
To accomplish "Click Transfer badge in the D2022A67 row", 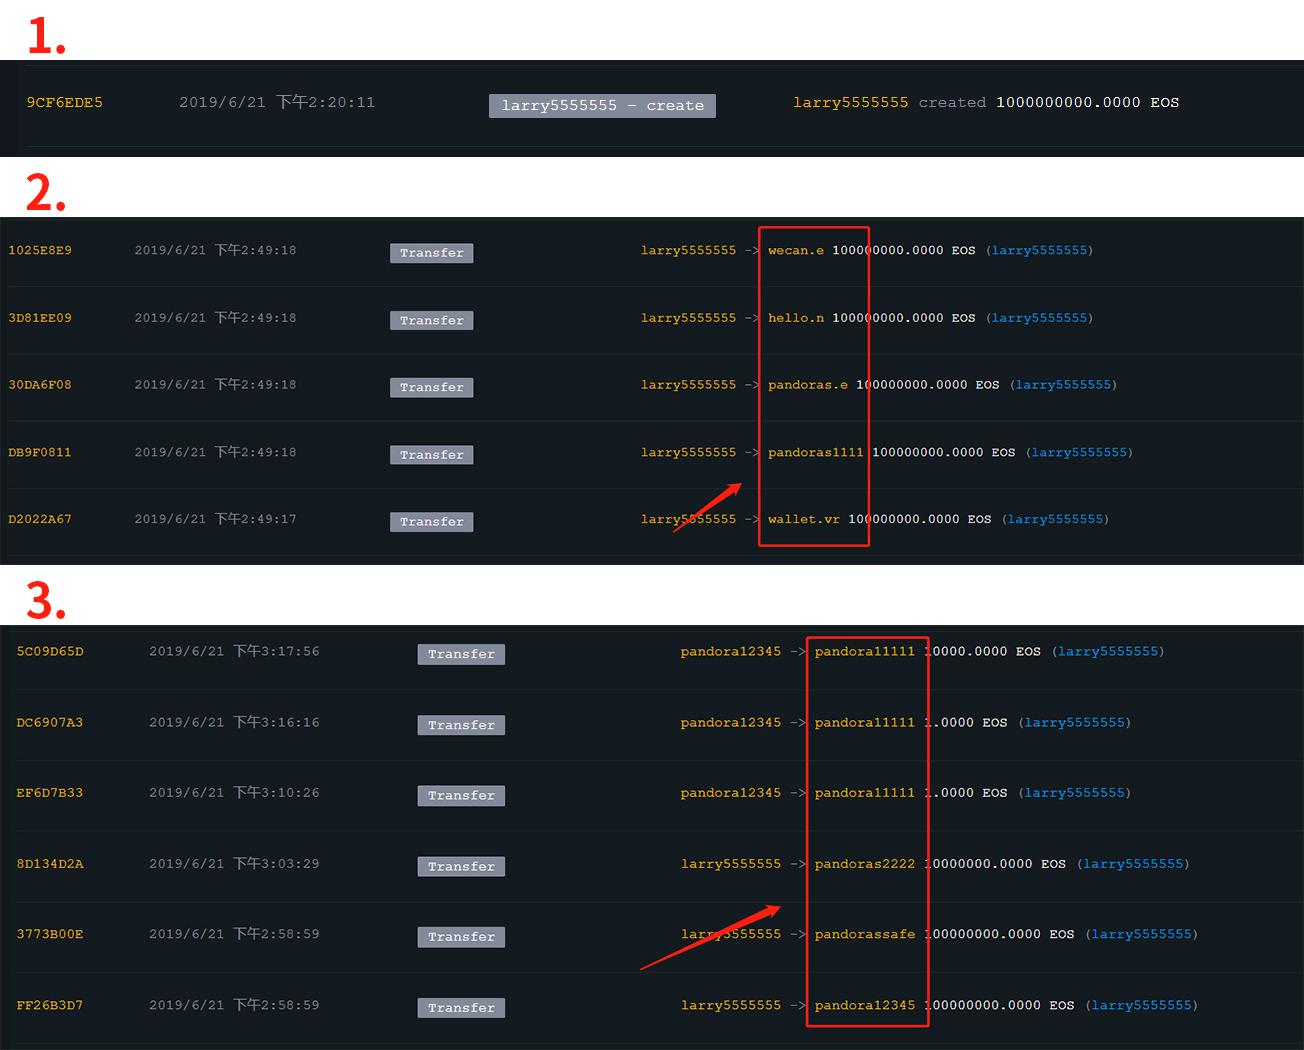I will pos(431,521).
